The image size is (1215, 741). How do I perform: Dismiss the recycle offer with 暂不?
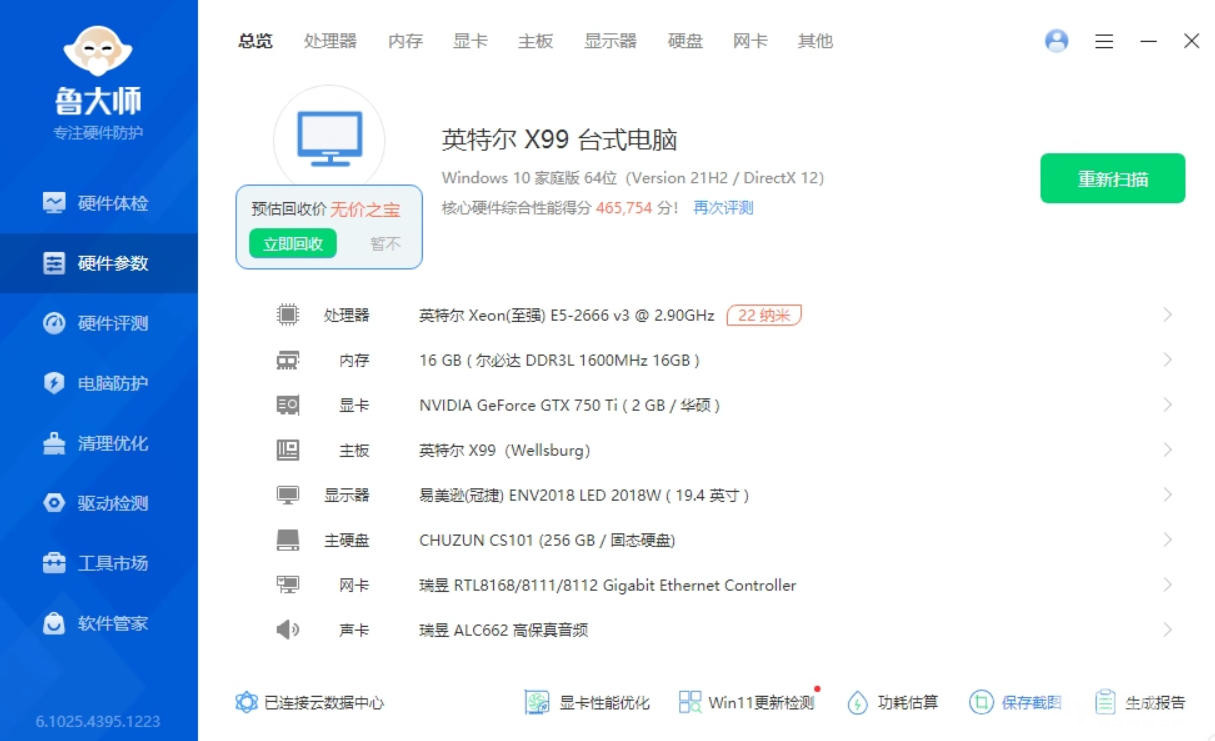[385, 243]
